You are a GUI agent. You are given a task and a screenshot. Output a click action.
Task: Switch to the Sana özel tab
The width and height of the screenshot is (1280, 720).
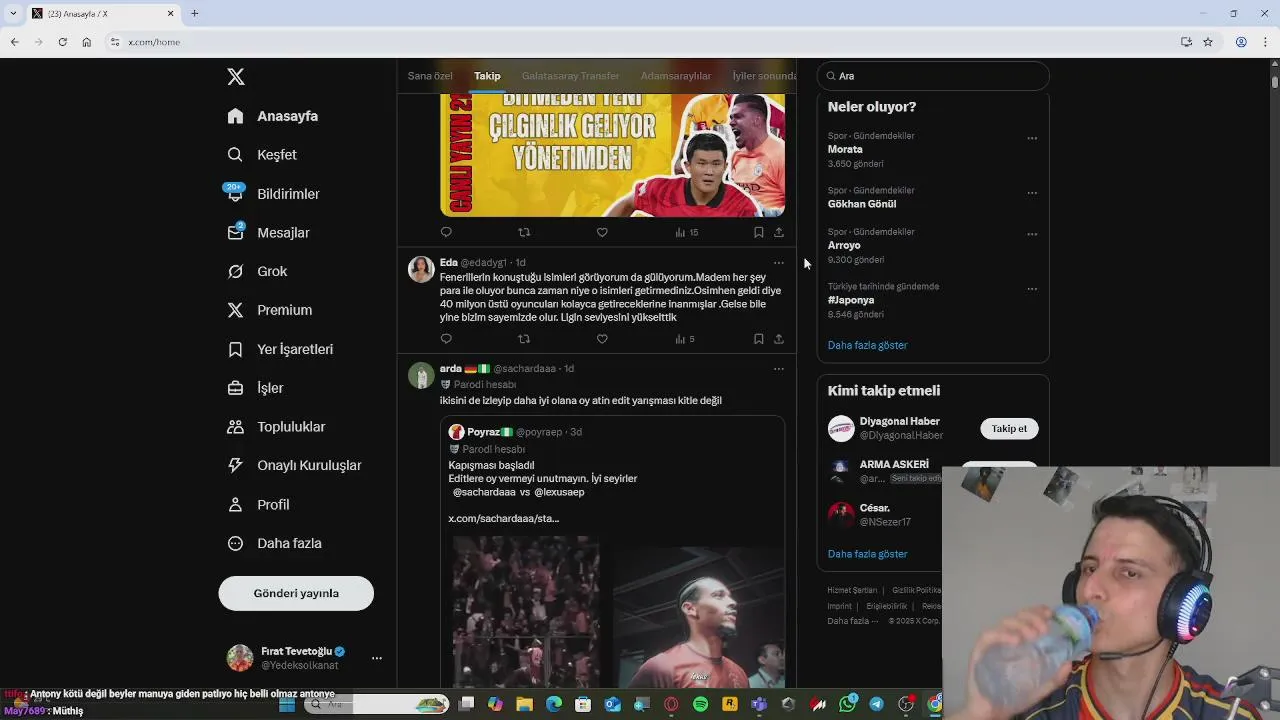[x=430, y=76]
